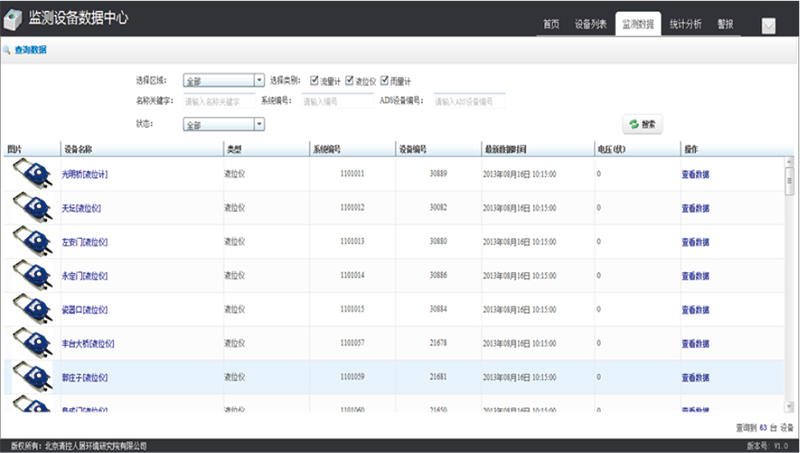Go to the 警报 tab
The height and width of the screenshot is (453, 800).
[725, 24]
